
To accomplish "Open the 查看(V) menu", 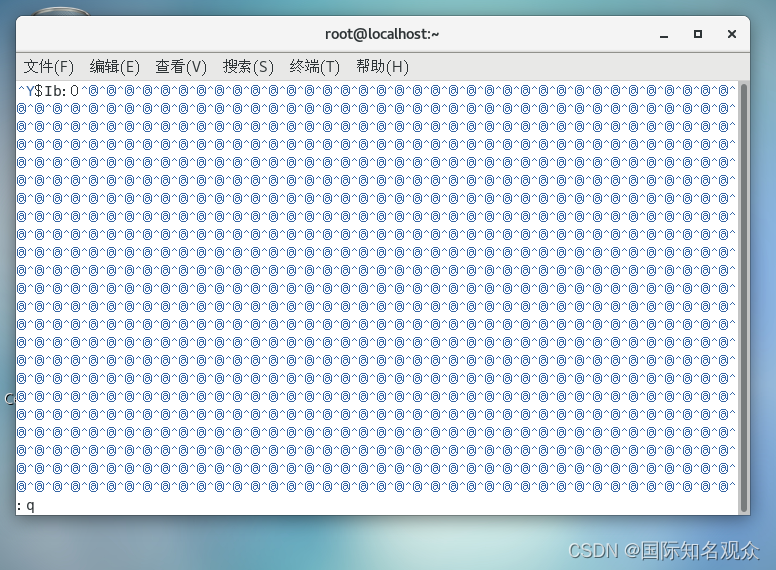I will click(181, 66).
